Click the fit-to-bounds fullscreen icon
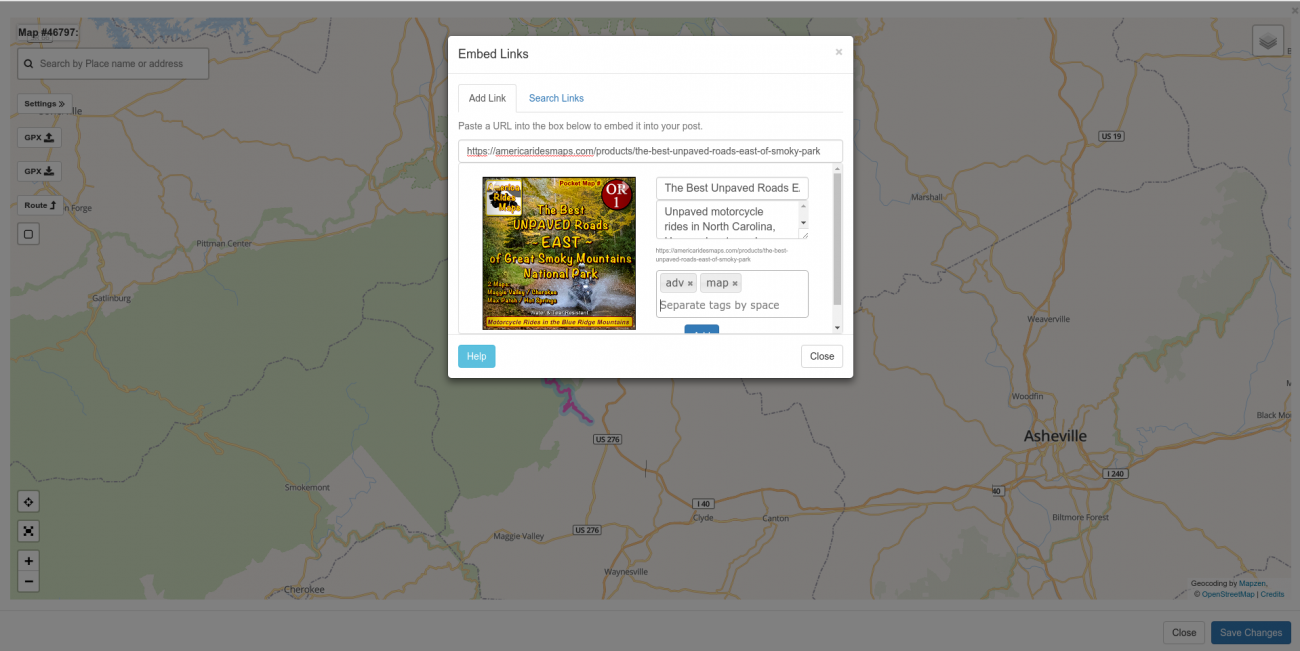Image resolution: width=1300 pixels, height=651 pixels. point(28,531)
